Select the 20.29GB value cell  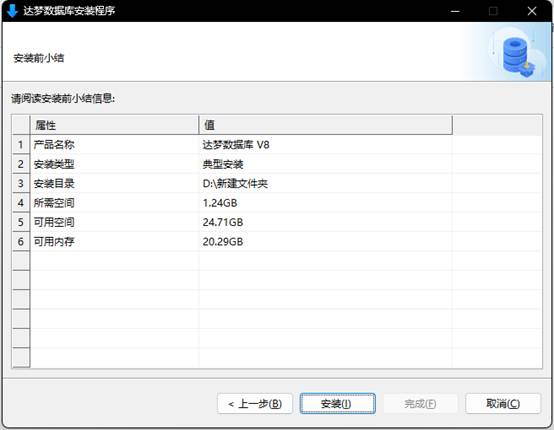click(x=325, y=242)
